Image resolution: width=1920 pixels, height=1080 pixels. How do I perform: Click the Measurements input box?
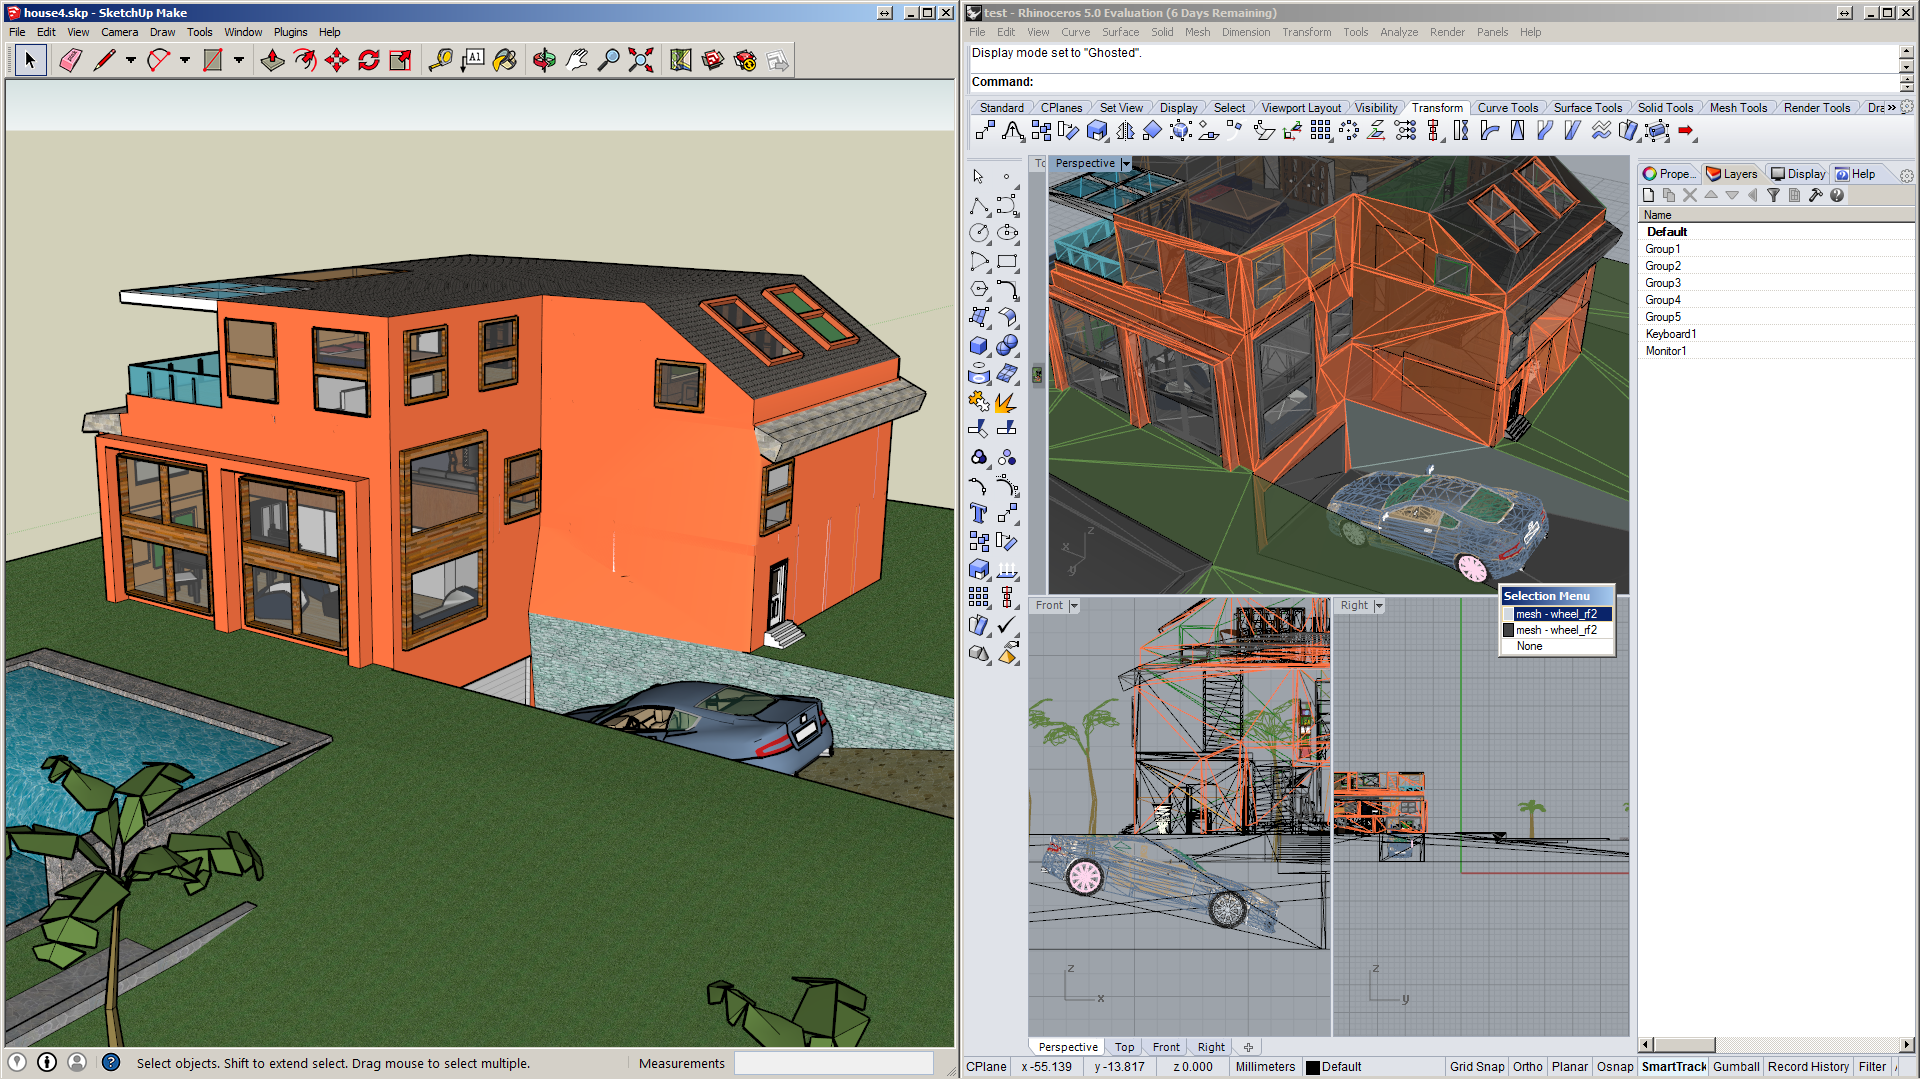coord(833,1064)
